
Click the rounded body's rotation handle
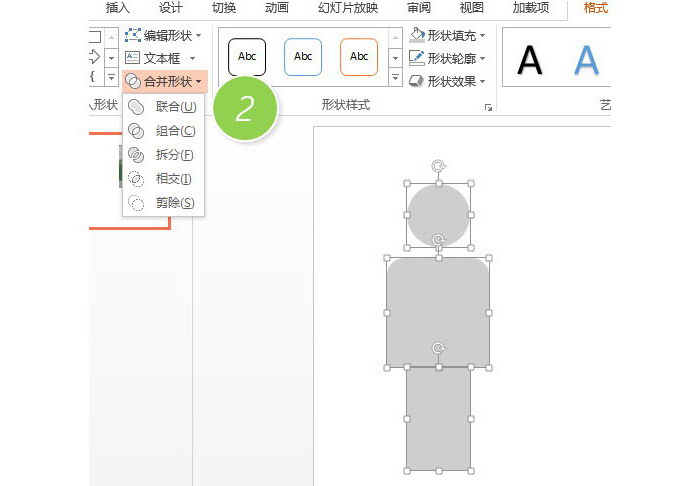point(438,241)
